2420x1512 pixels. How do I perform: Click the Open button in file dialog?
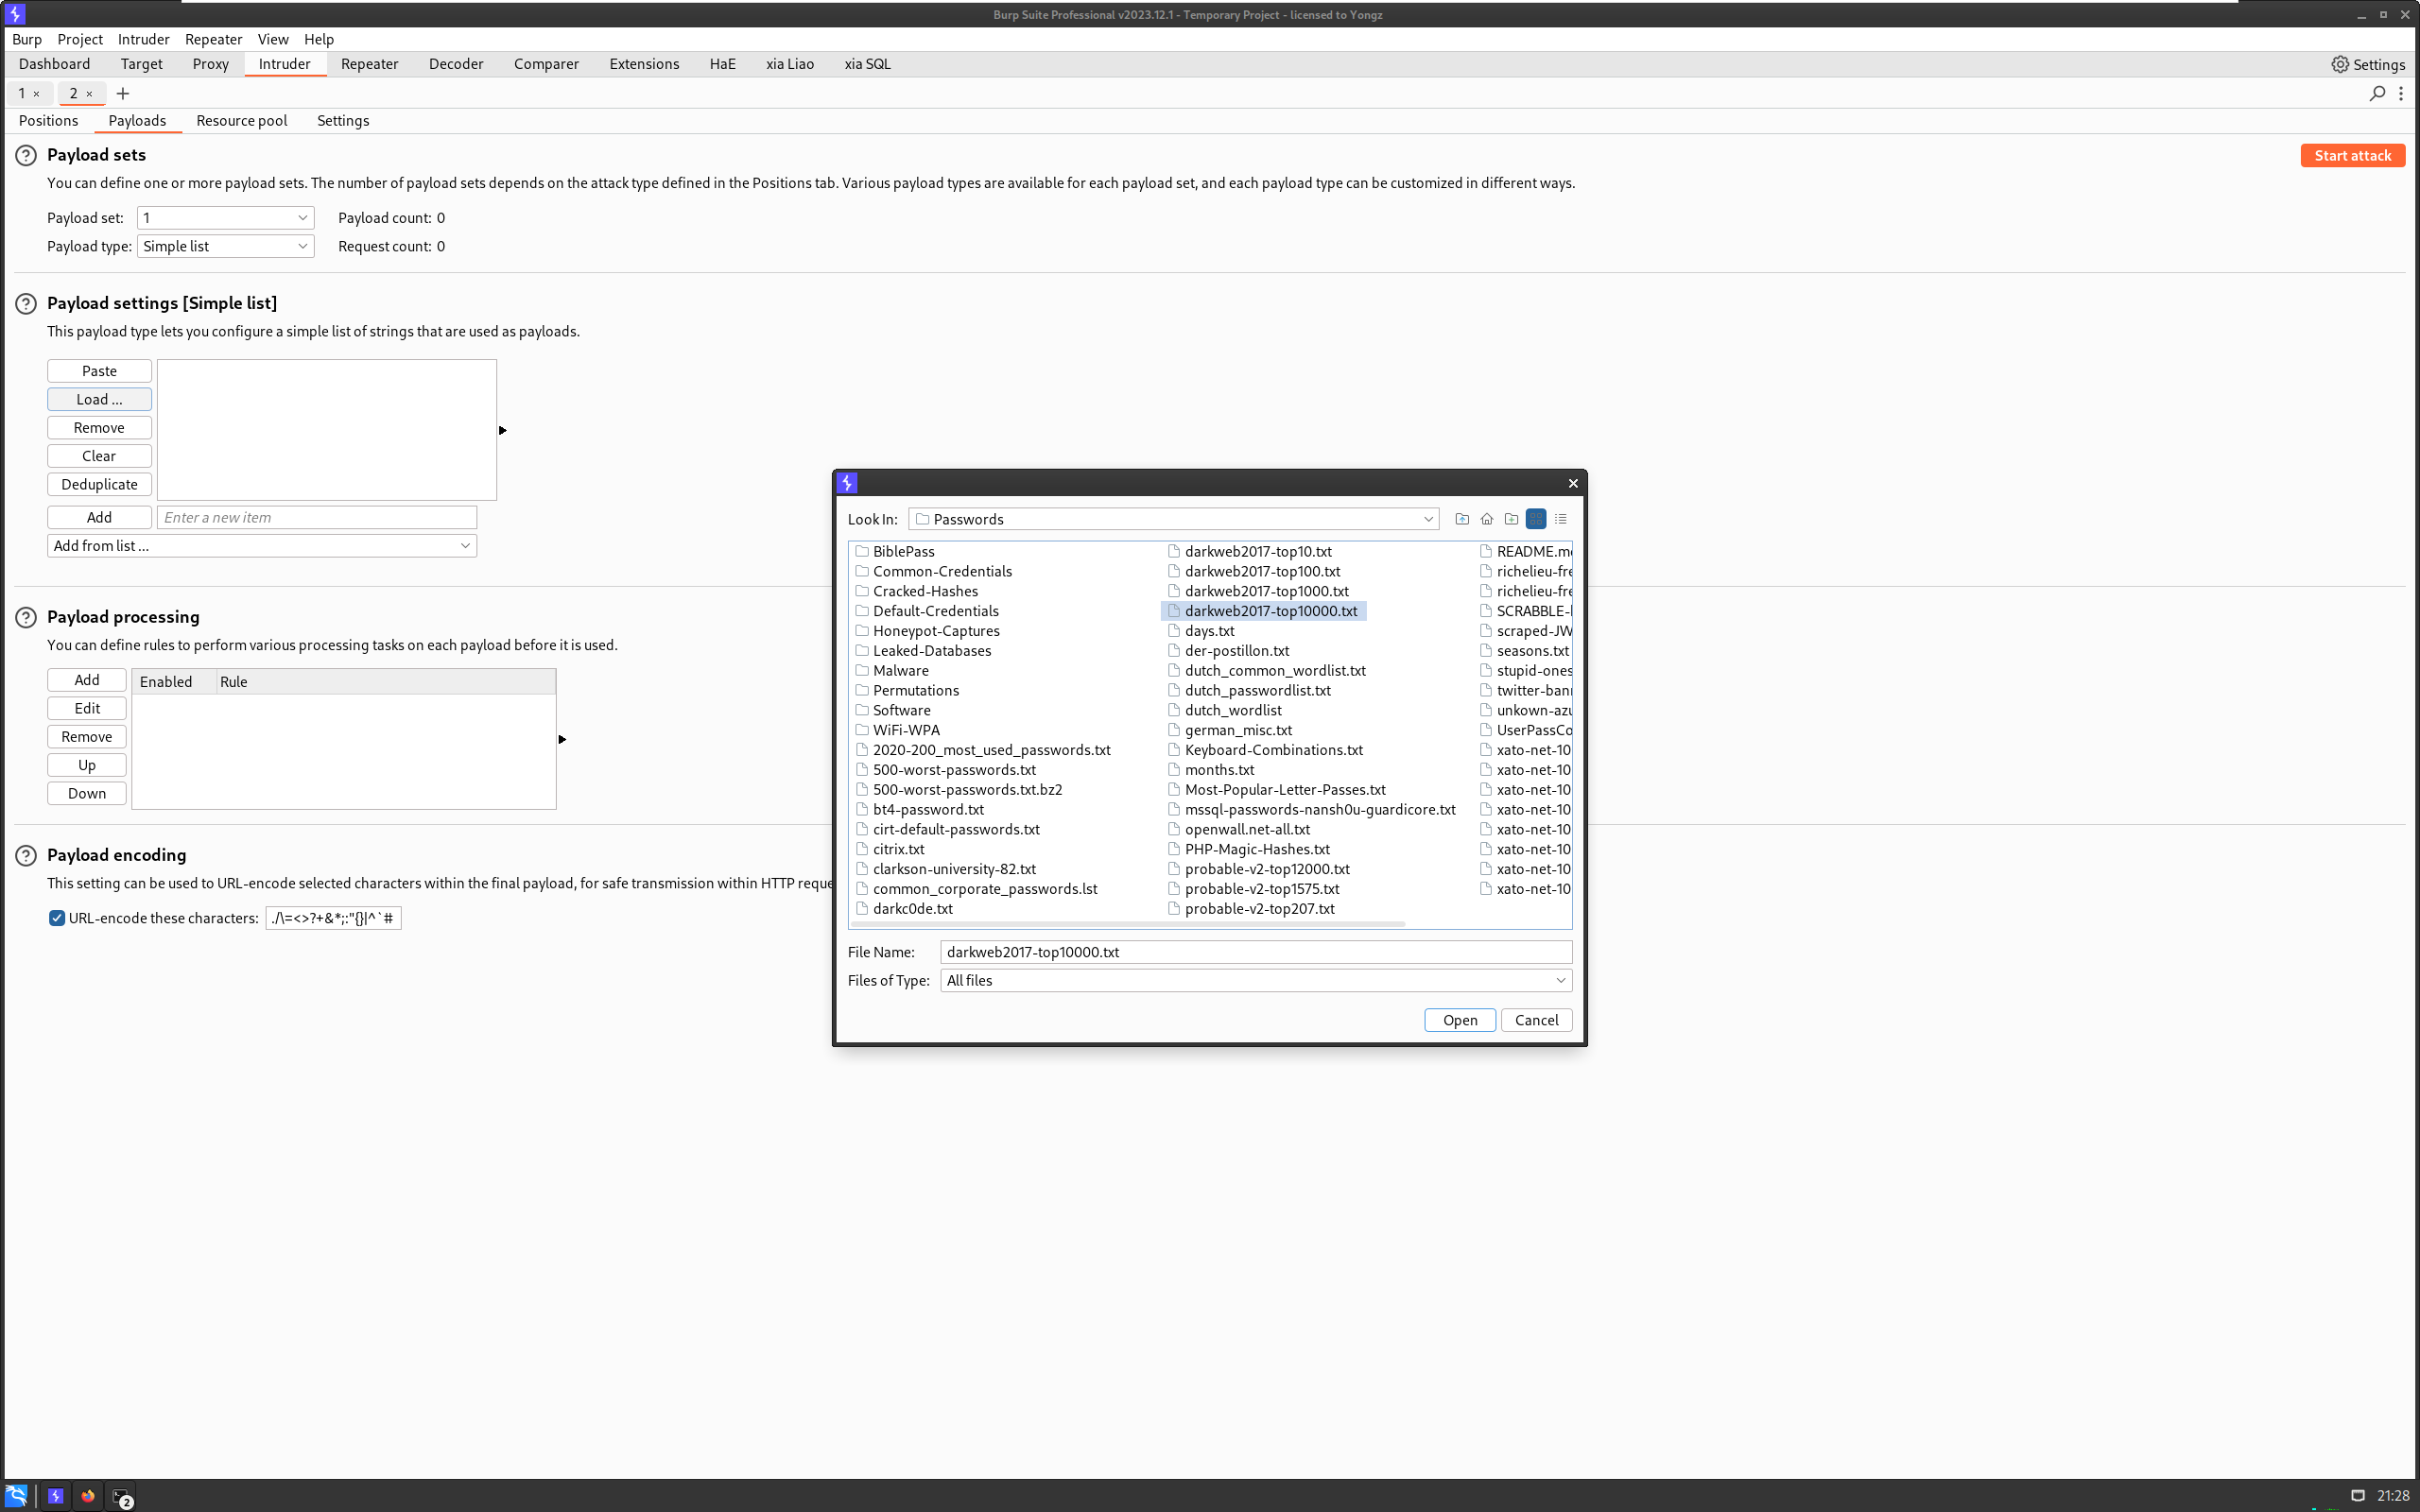coord(1460,1020)
